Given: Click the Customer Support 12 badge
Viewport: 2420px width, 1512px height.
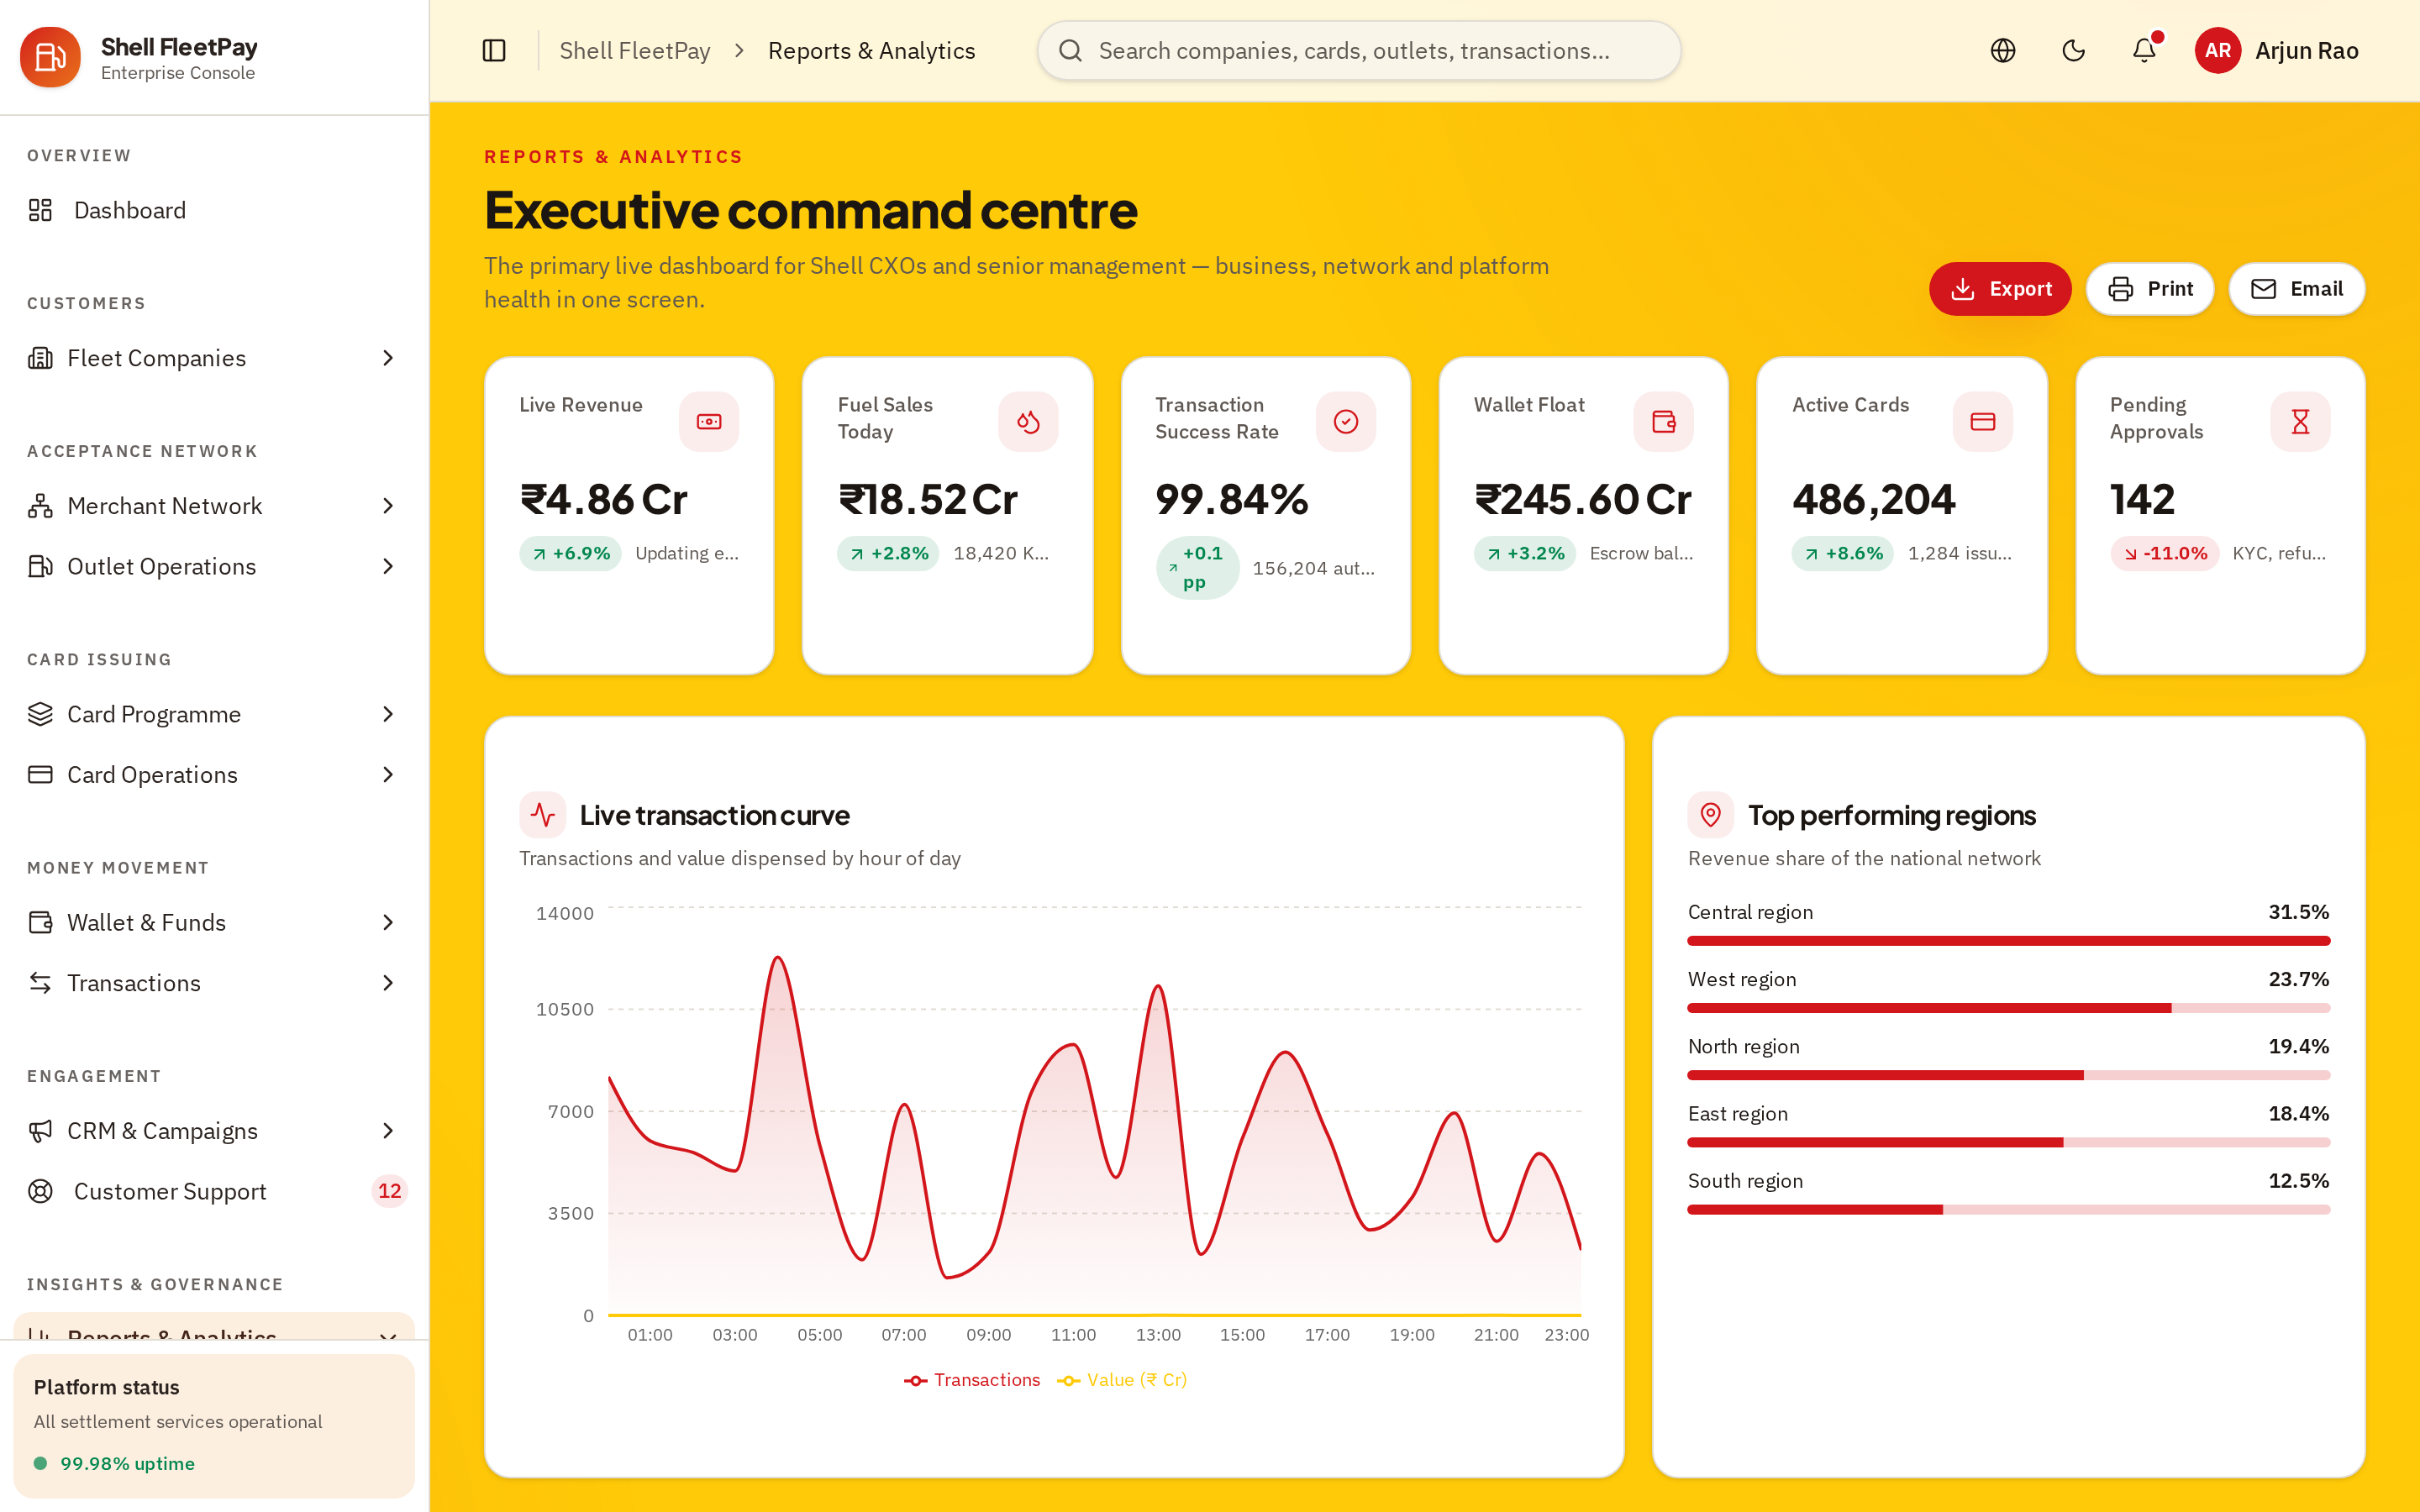Looking at the screenshot, I should point(389,1191).
